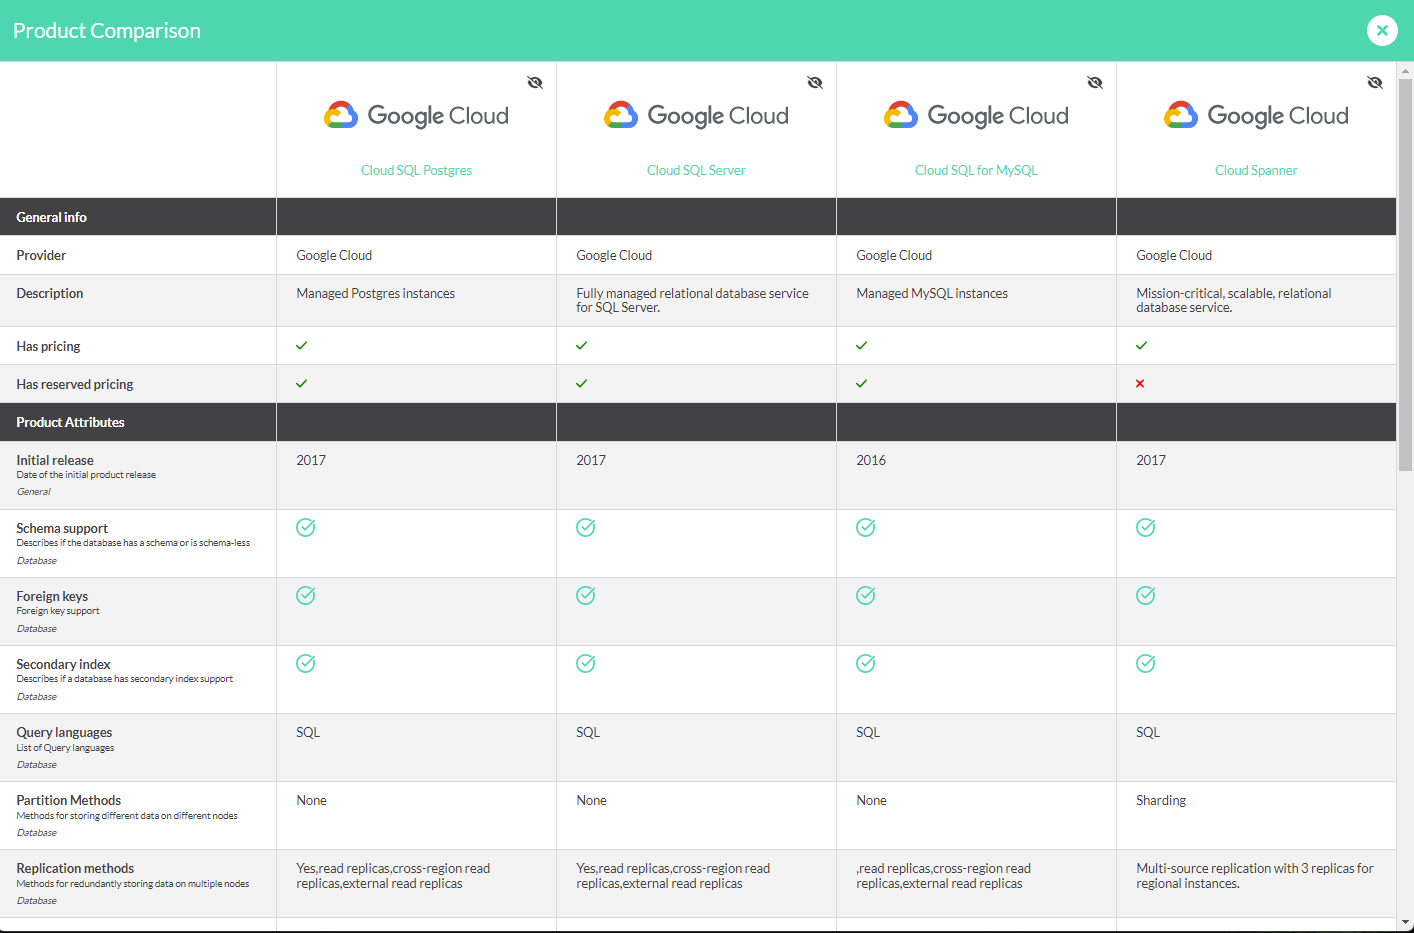Click the SQL query language for Cloud SQL Postgres
Viewport: 1414px width, 933px height.
(308, 732)
